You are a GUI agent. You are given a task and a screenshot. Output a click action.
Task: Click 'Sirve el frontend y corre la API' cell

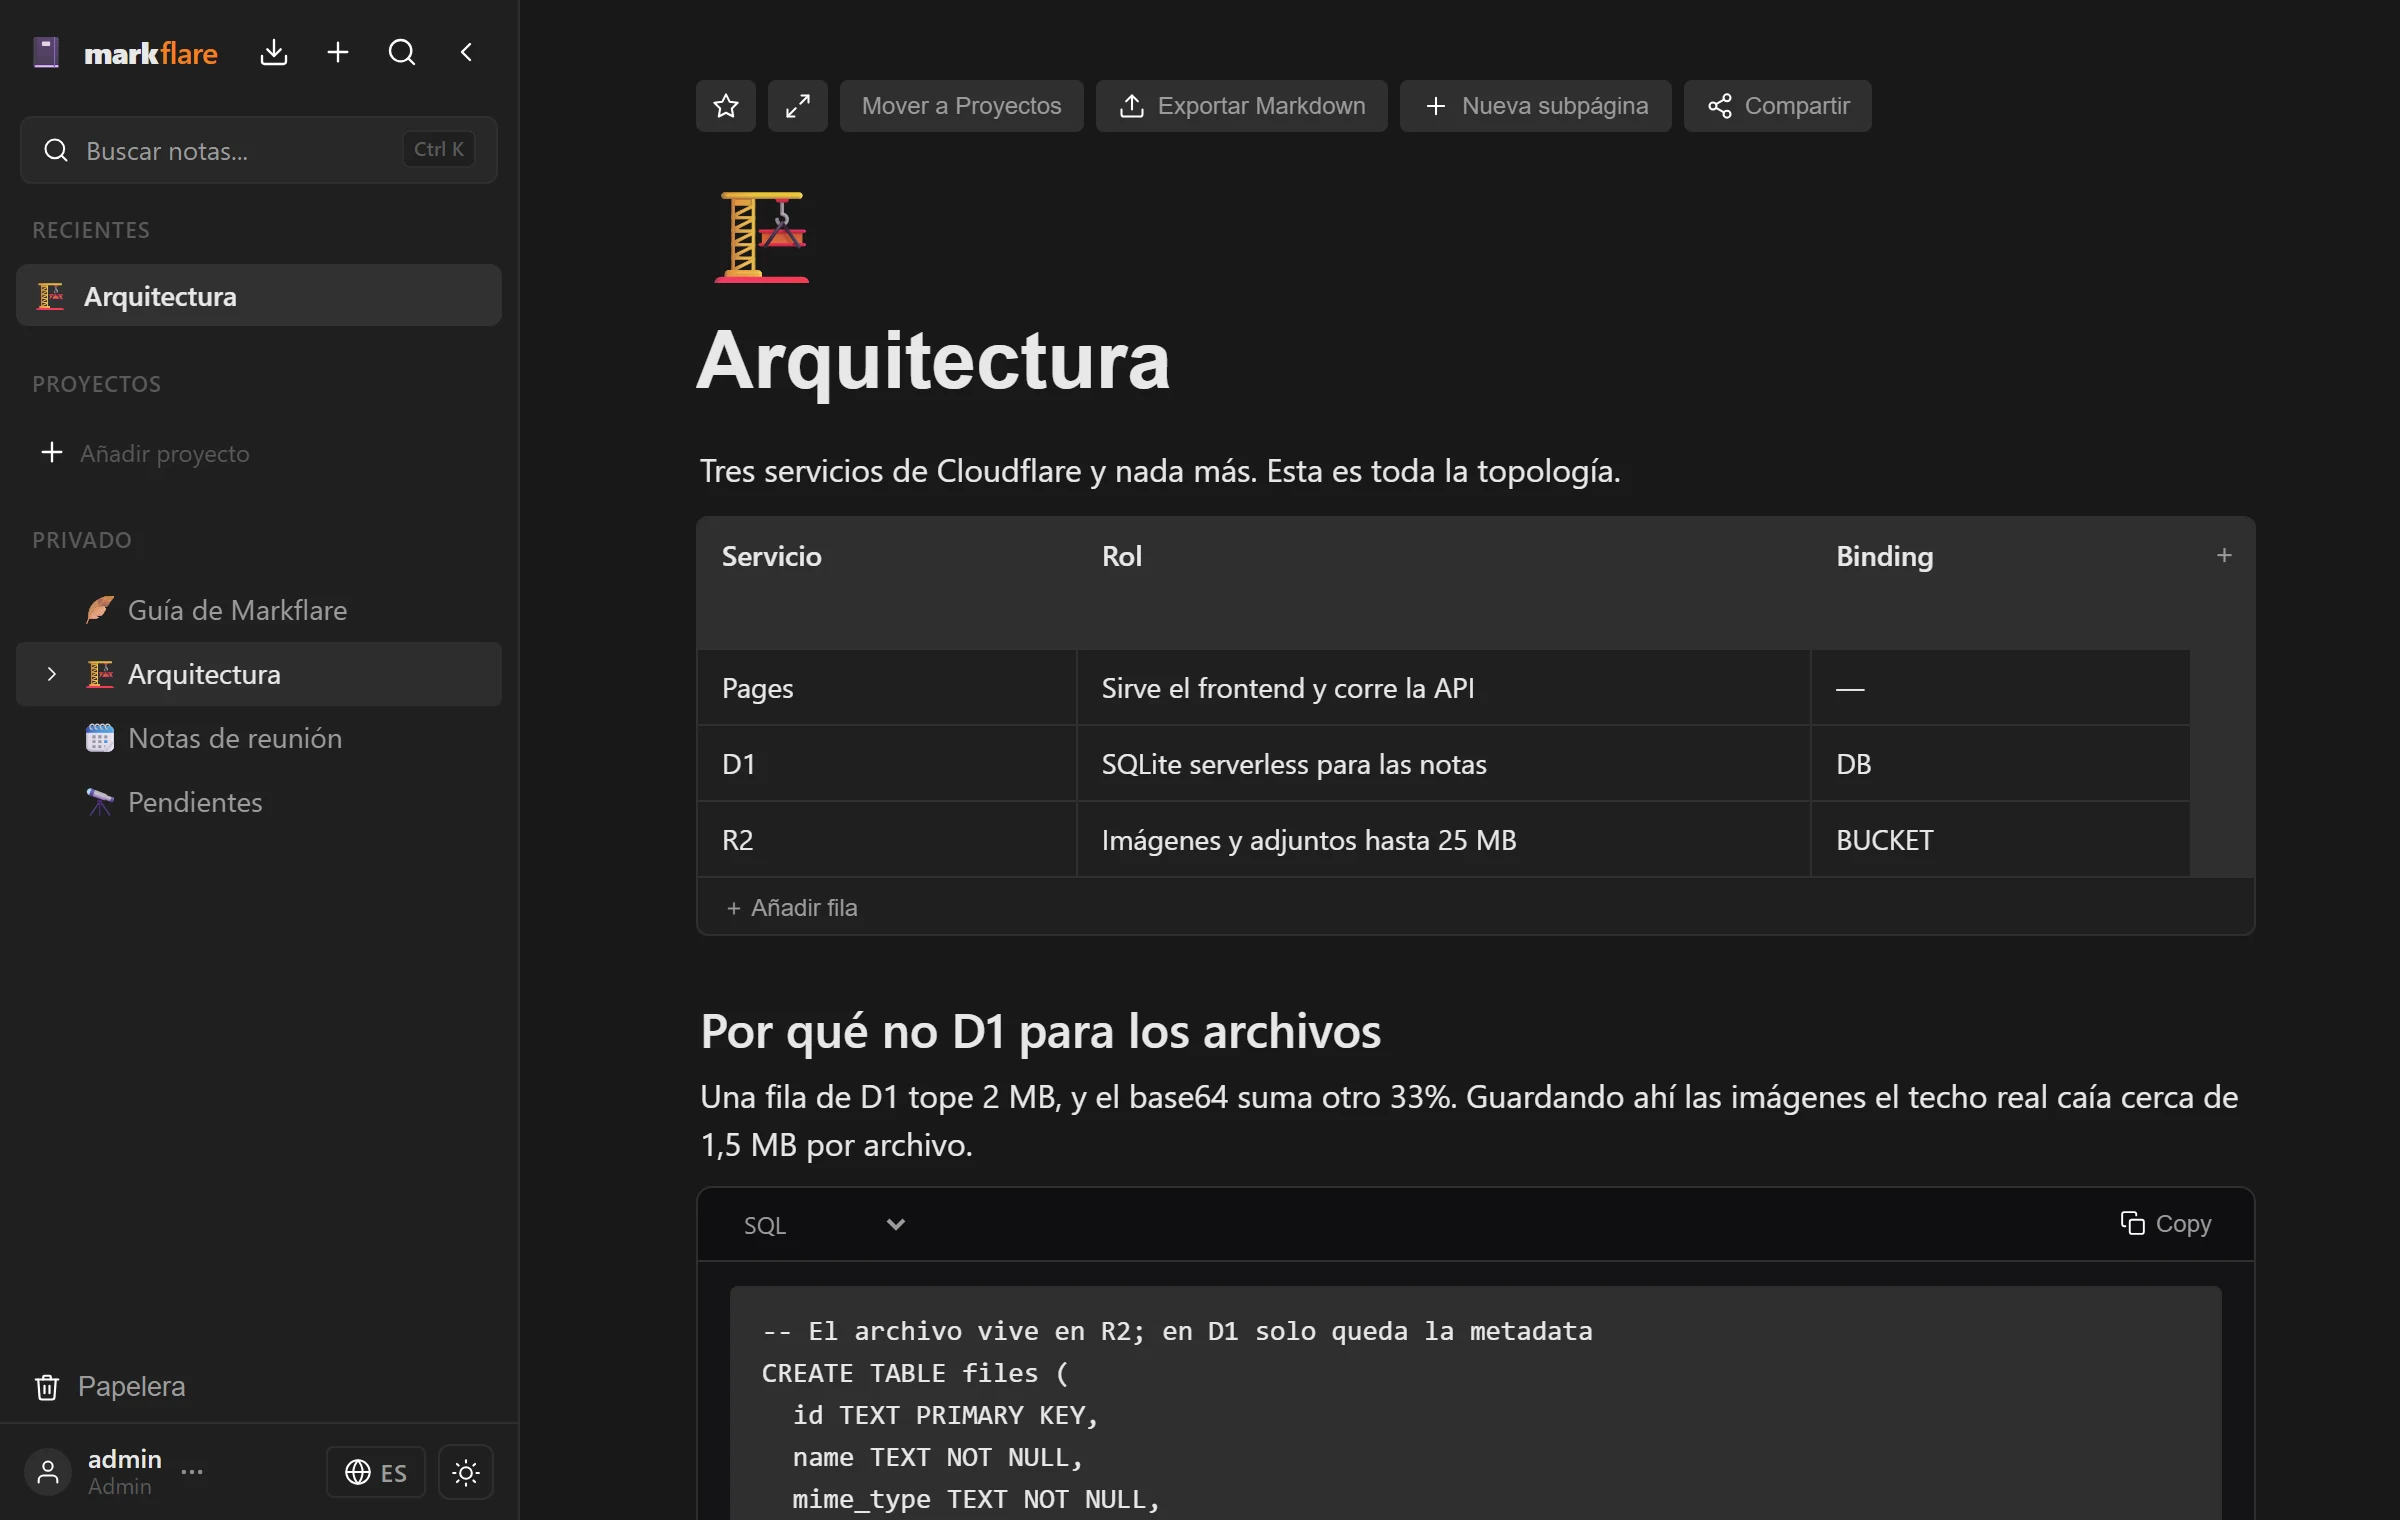click(x=1444, y=688)
